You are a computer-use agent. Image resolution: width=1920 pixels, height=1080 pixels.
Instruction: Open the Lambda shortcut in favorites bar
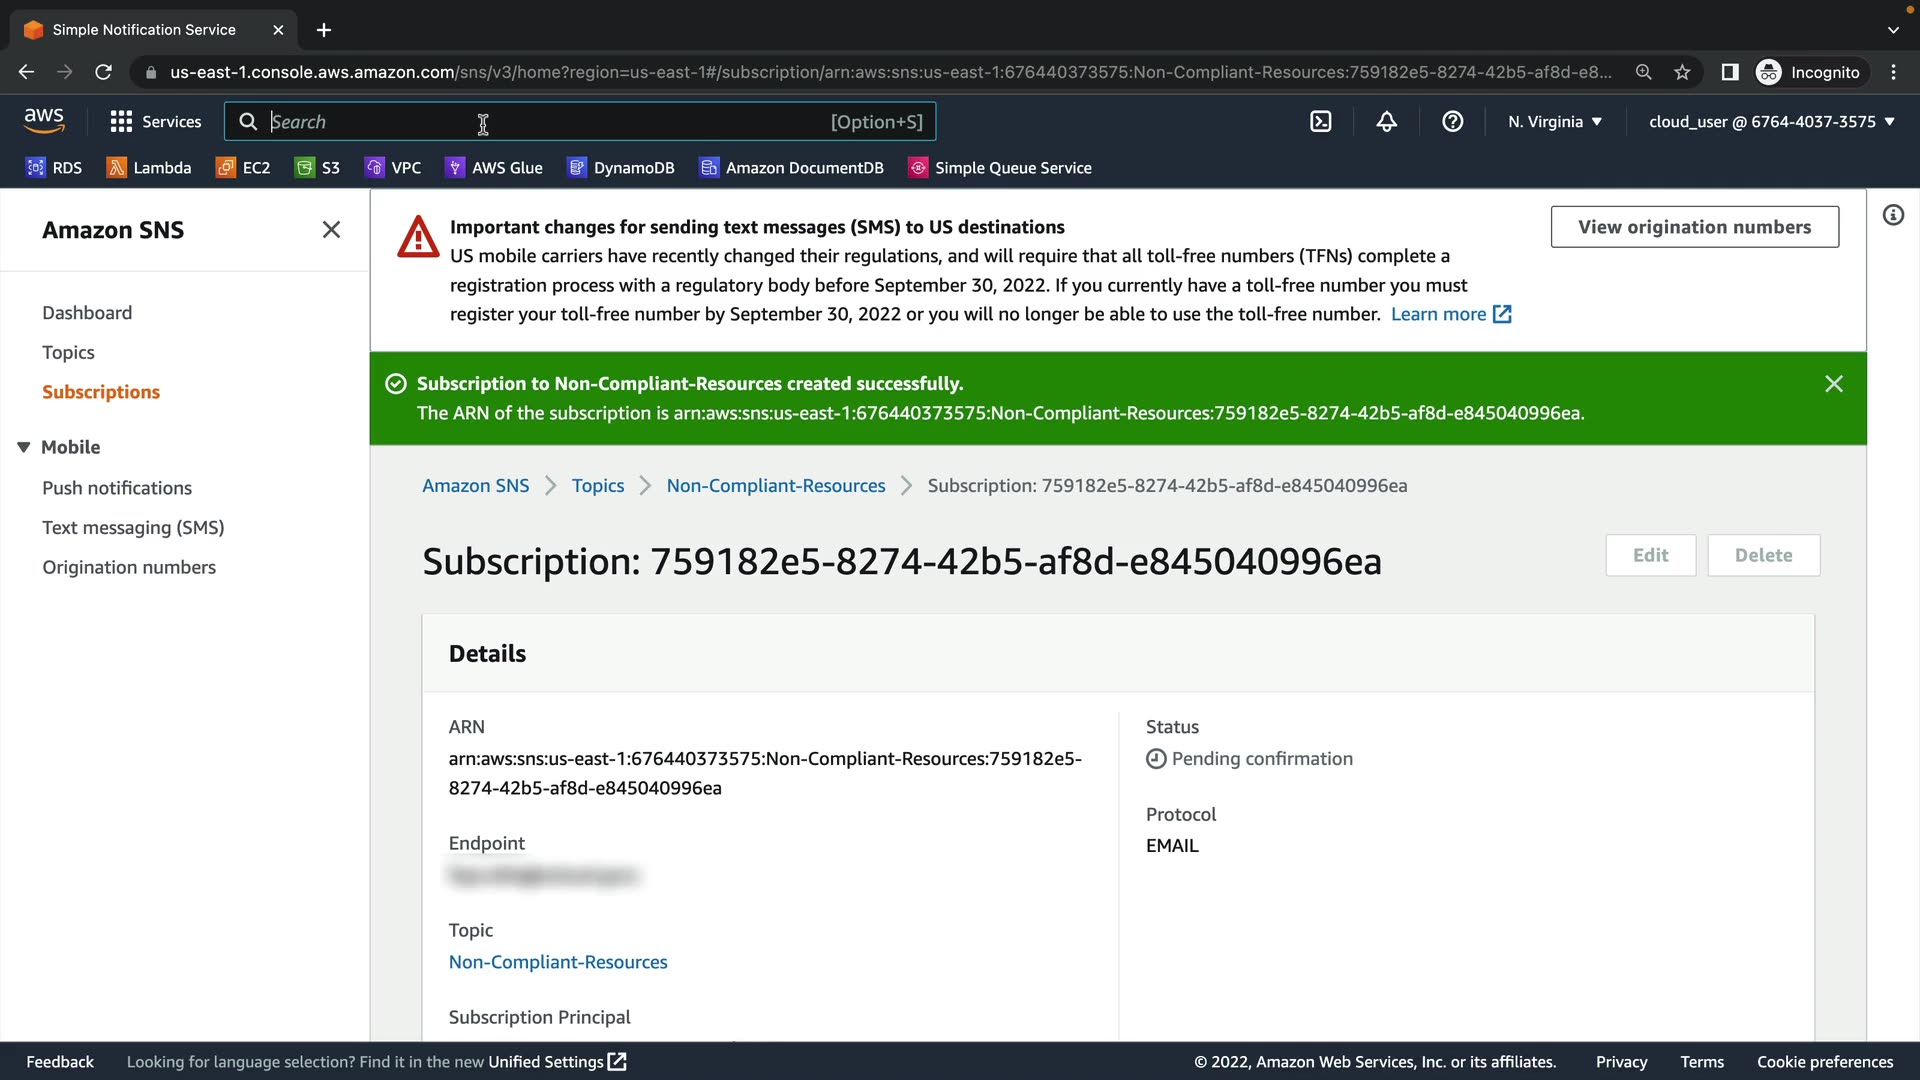tap(149, 168)
